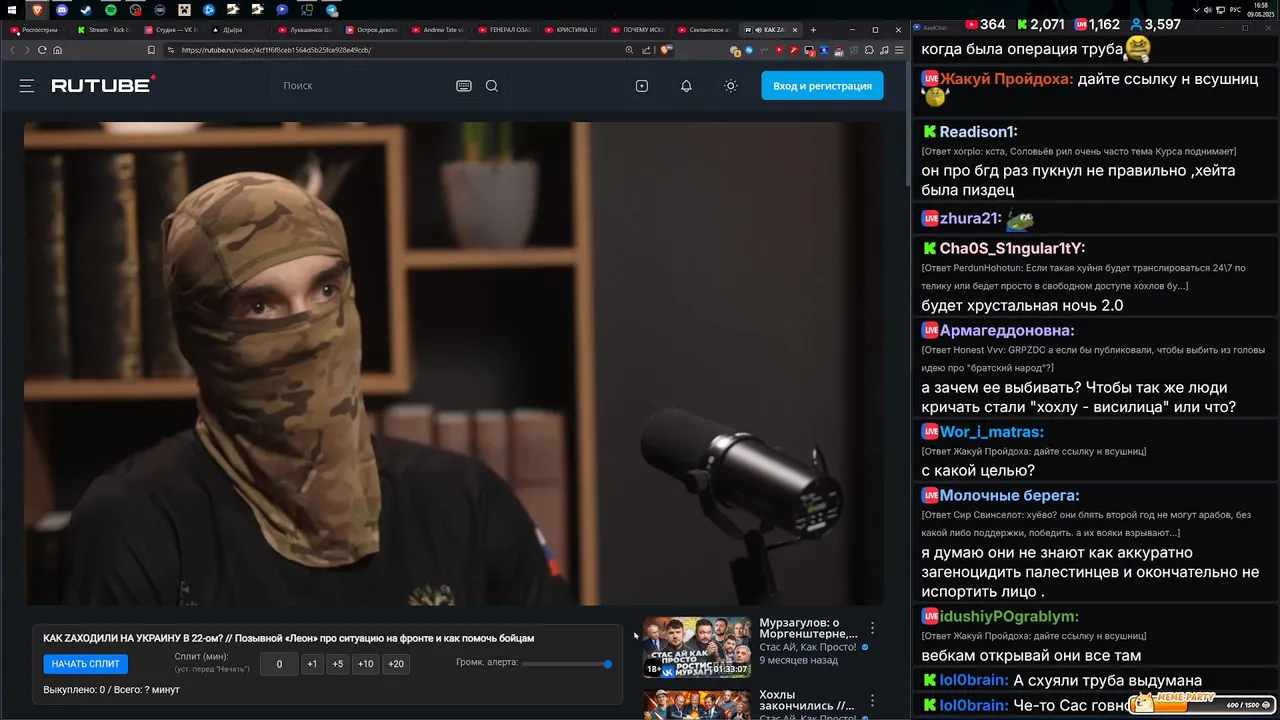Open the Хохлы закончились video thumbnail
This screenshot has width=1280, height=720.
pyautogui.click(x=697, y=704)
